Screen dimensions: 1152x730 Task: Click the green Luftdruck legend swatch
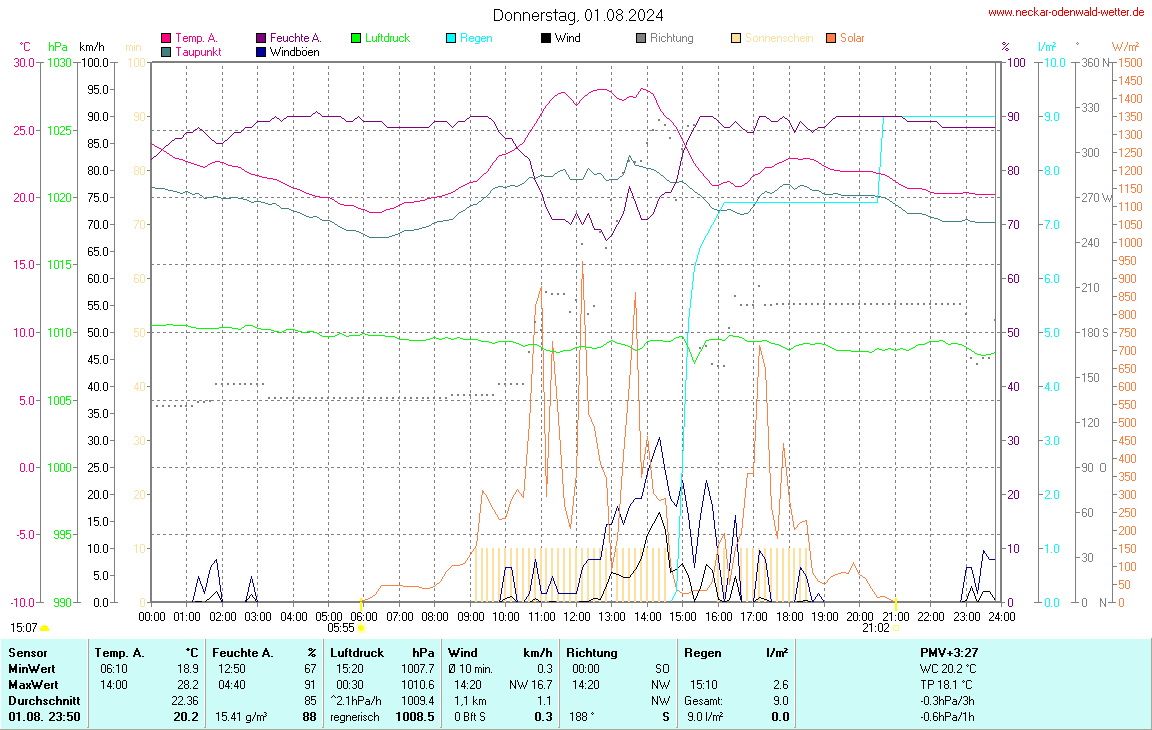coord(356,38)
